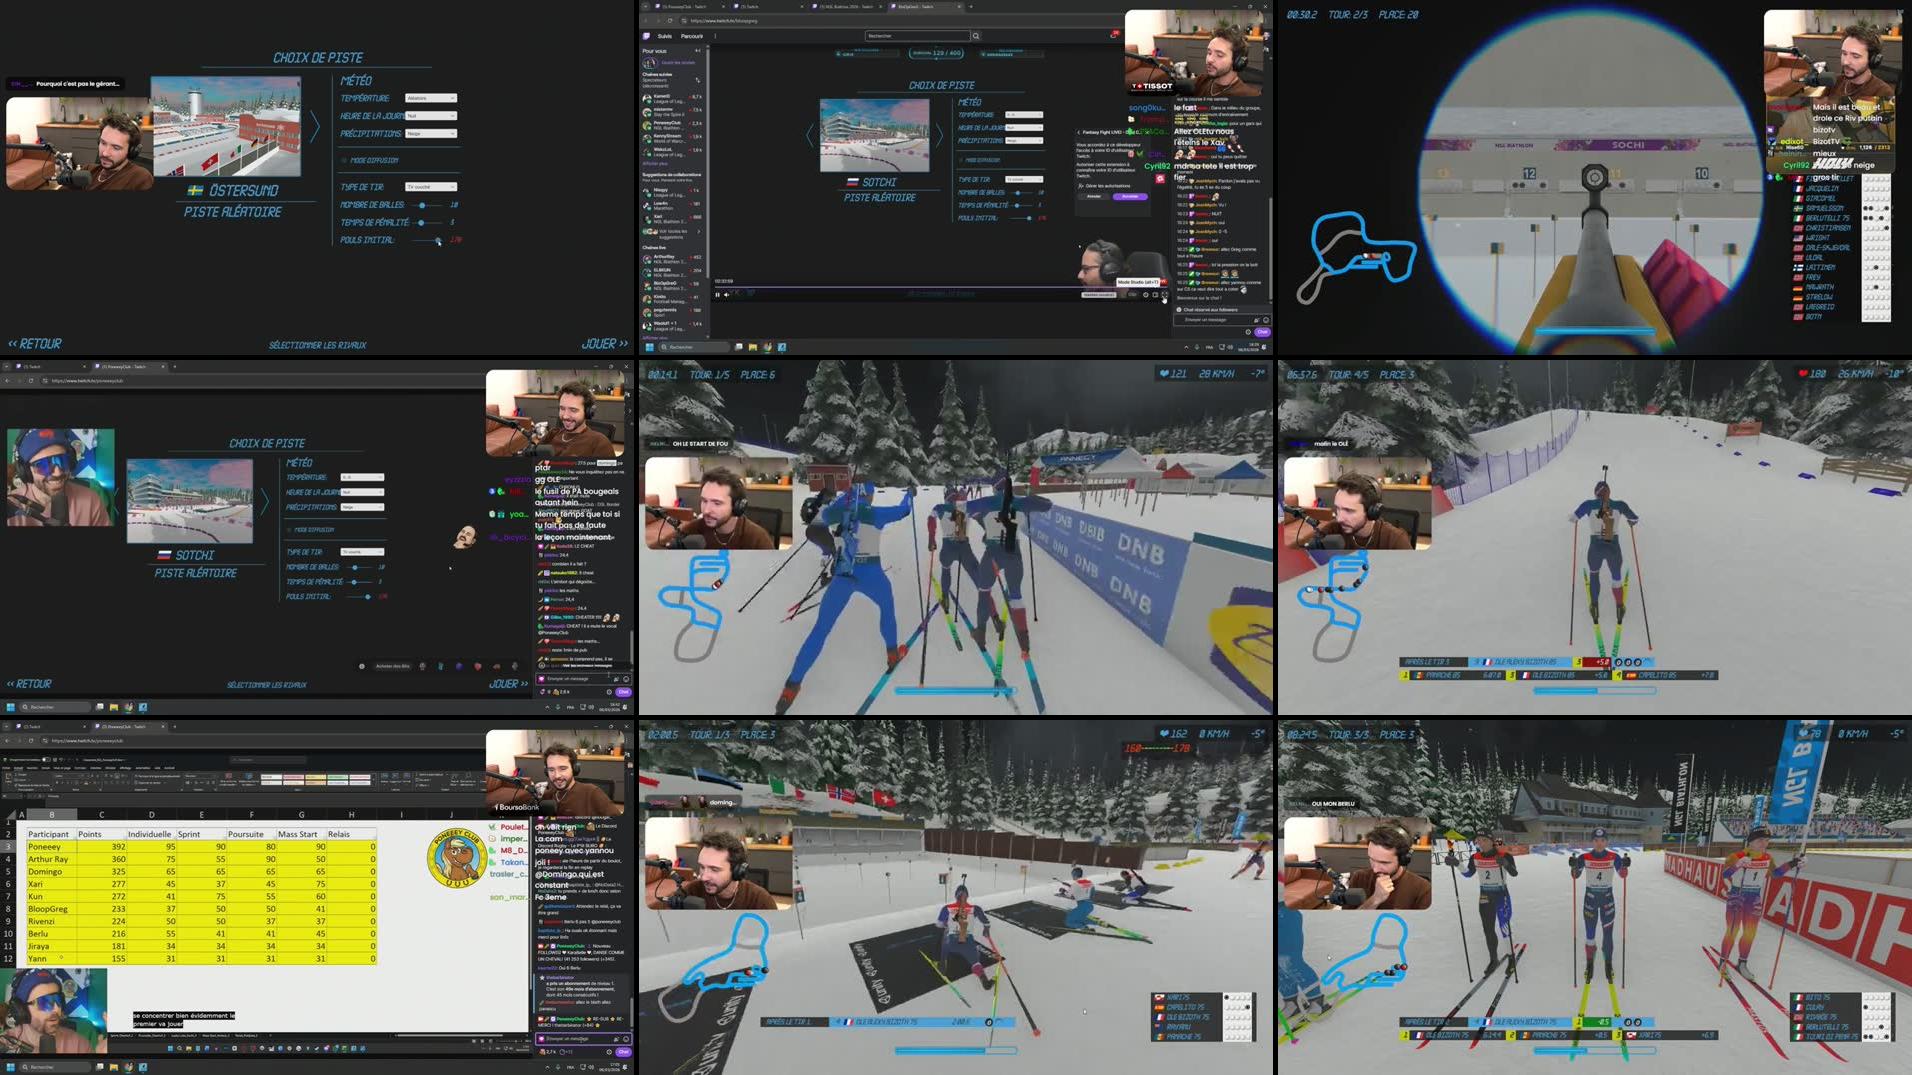Open the Précipitations dropdown showing Neige
Viewport: 1912px width, 1075px height.
click(x=429, y=133)
